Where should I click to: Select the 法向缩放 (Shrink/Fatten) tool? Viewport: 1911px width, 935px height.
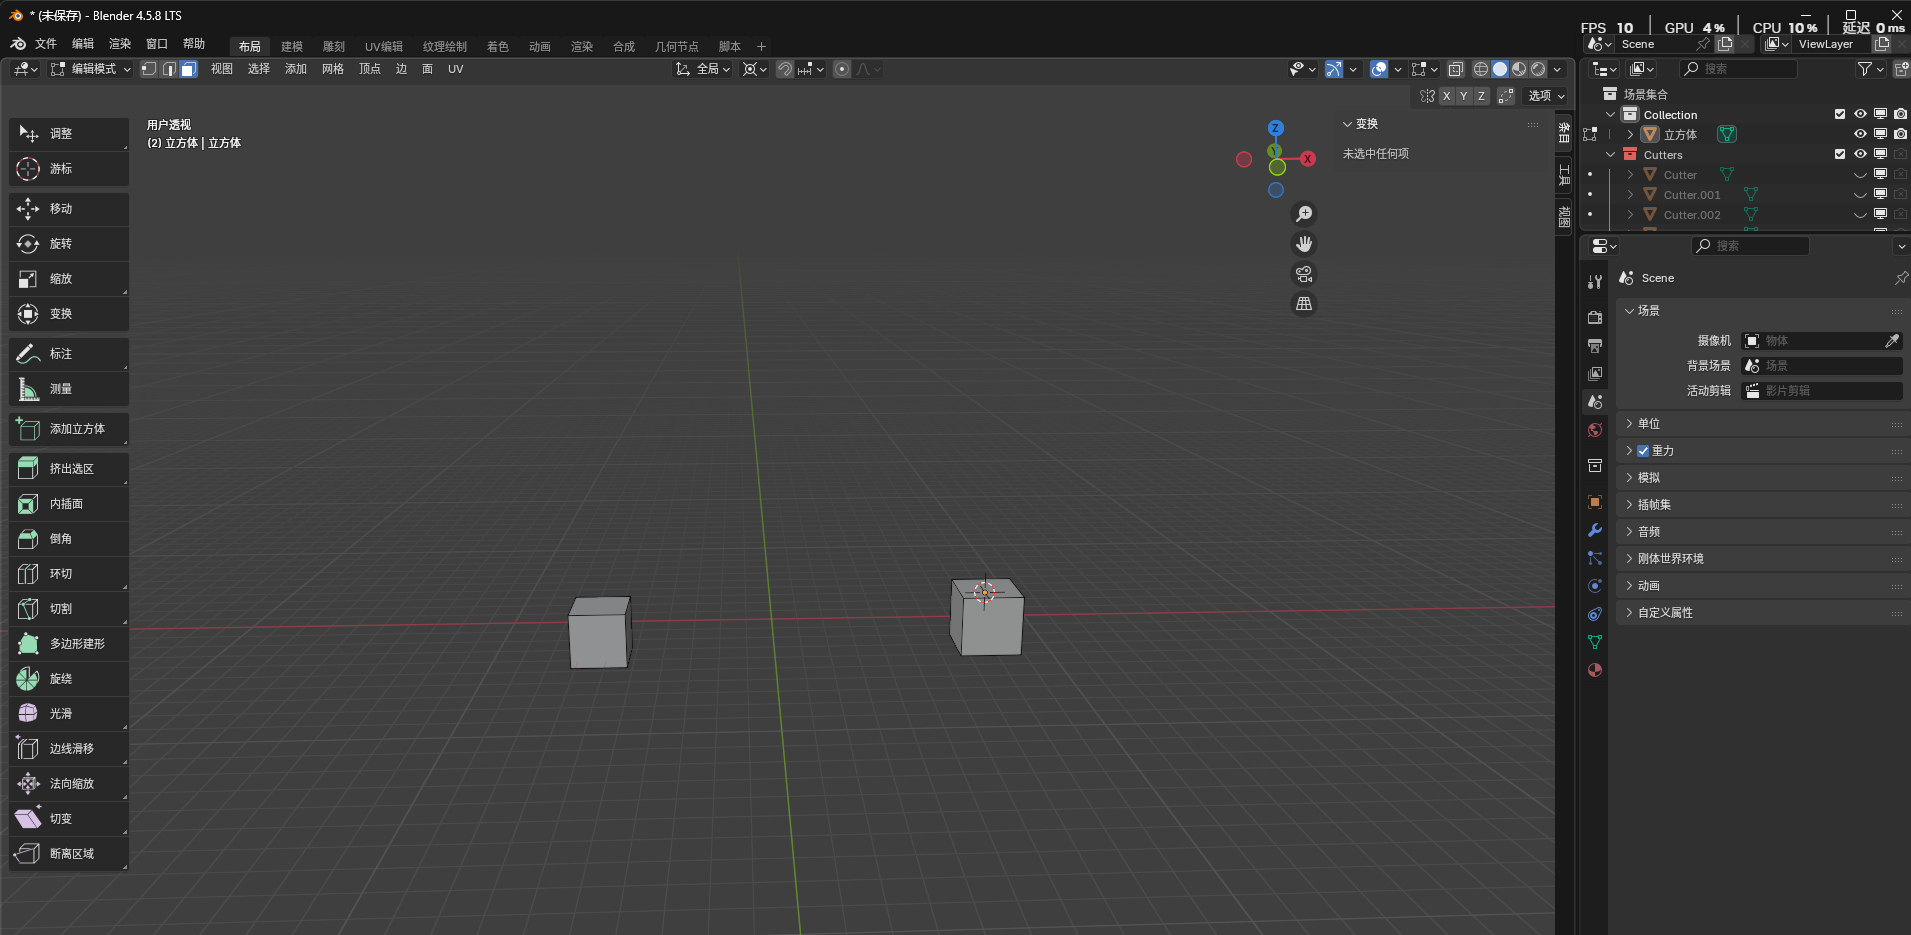click(x=69, y=784)
